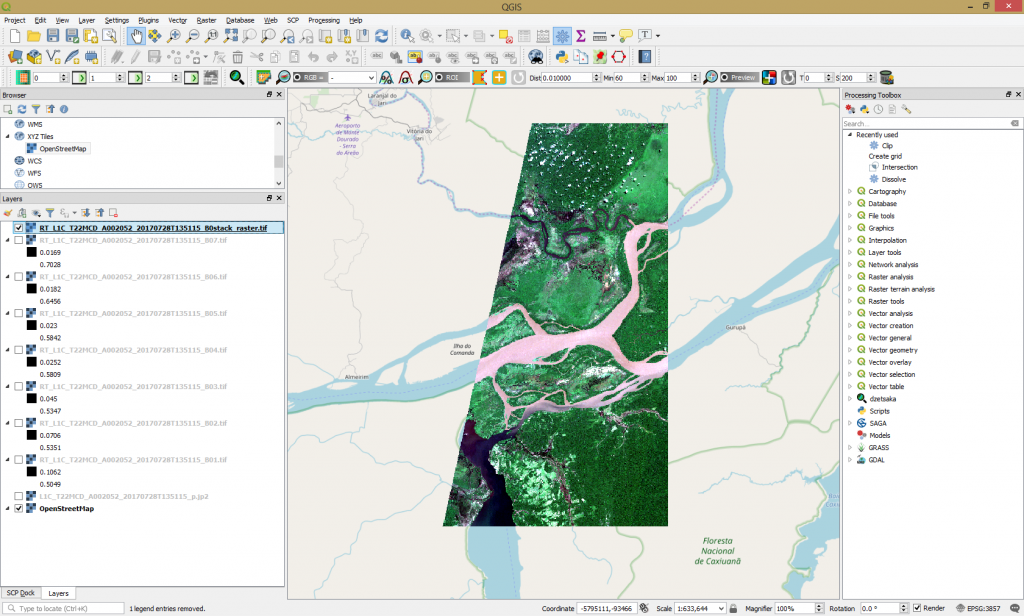This screenshot has width=1024, height=616.
Task: Click the Save Project icon
Action: (53, 36)
